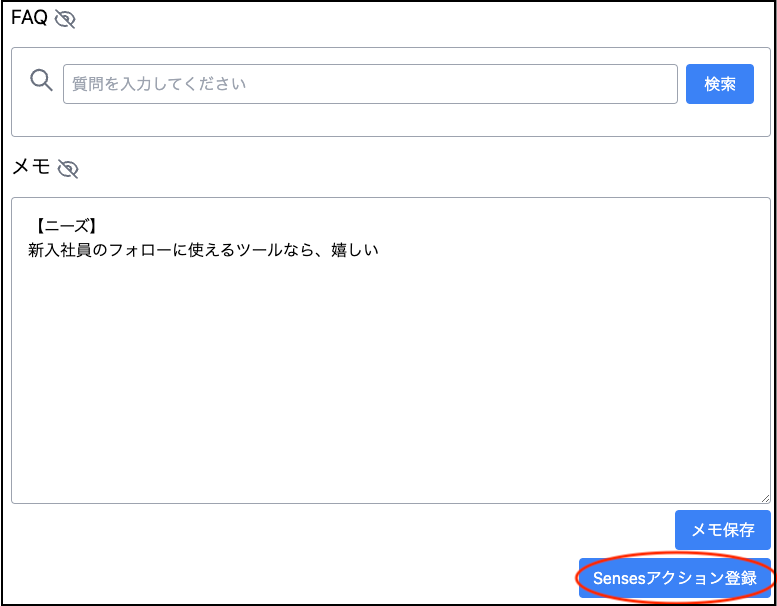Click the メモ heading label
The width and height of the screenshot is (777, 606).
click(x=30, y=167)
